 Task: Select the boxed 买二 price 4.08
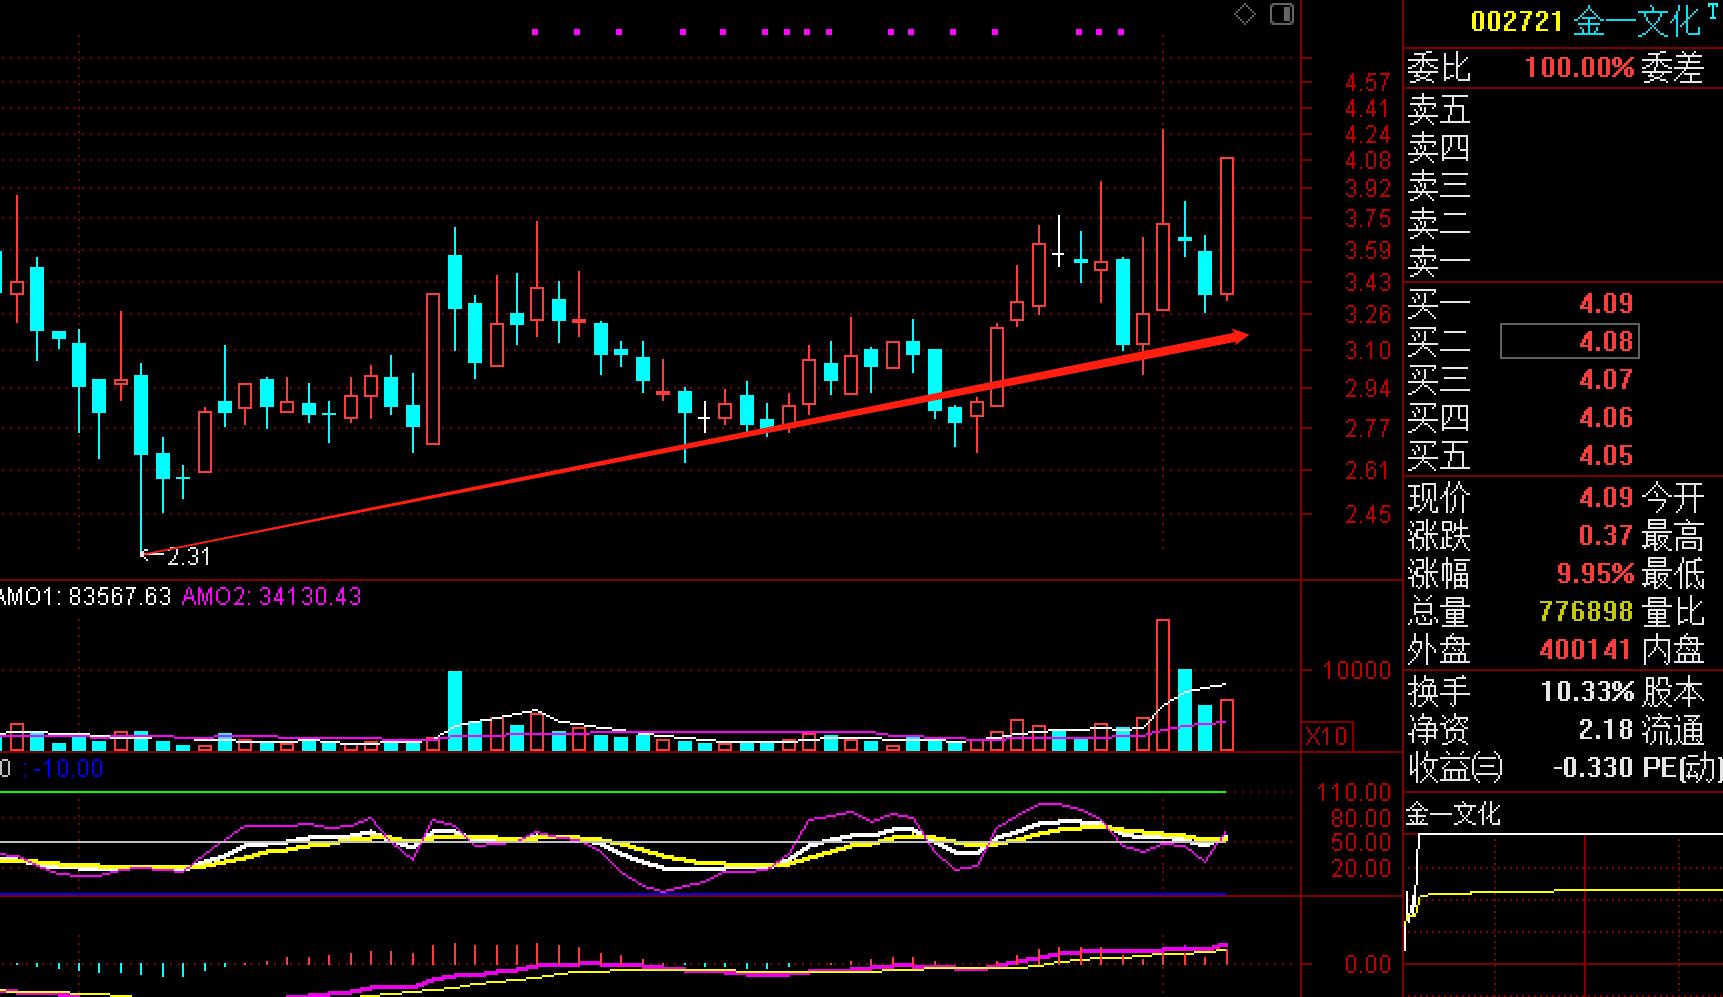click(x=1569, y=341)
